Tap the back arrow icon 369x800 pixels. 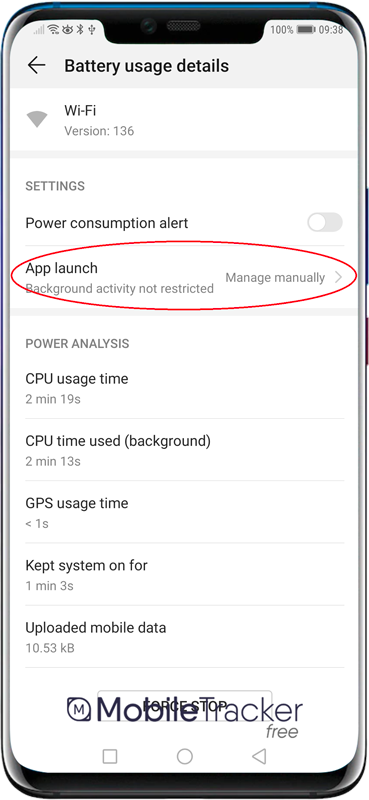pyautogui.click(x=36, y=65)
